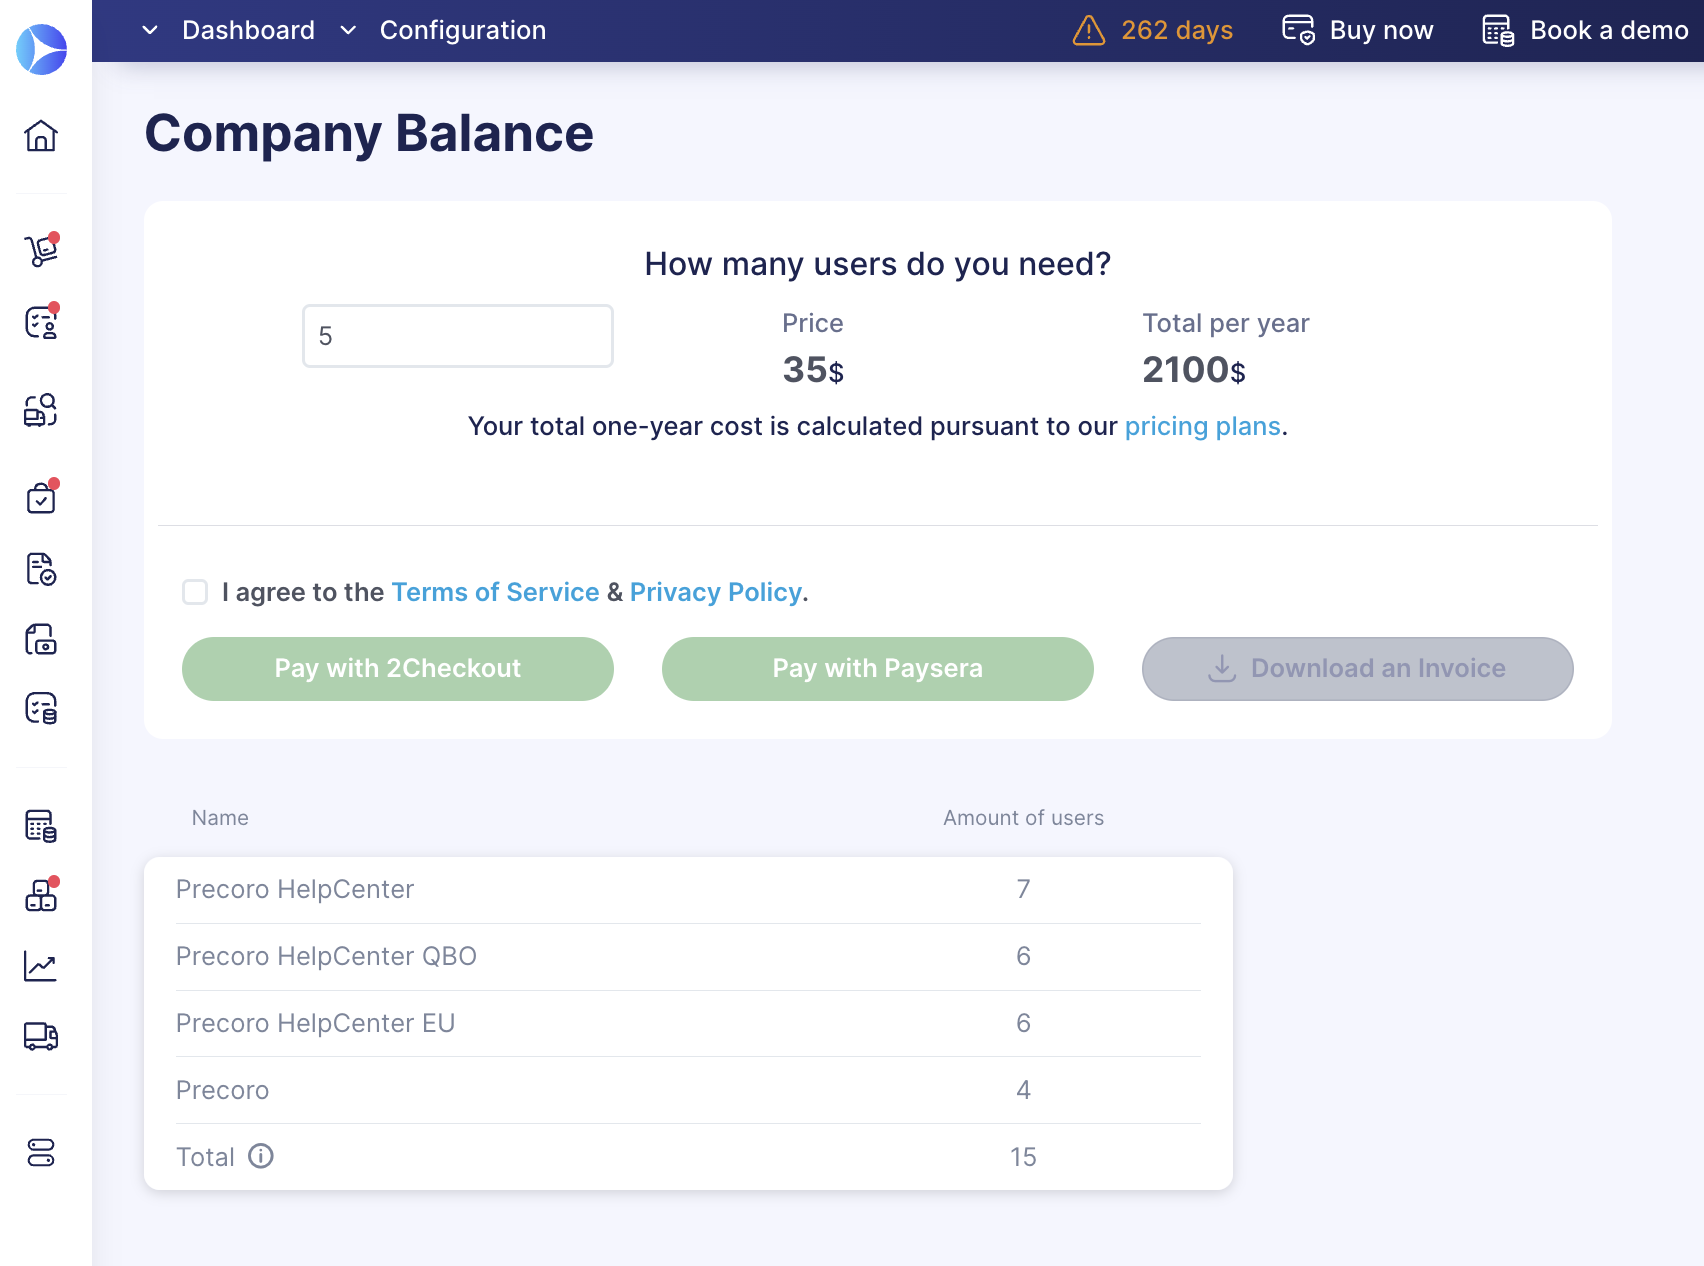Open the hand-truck cart sidebar icon
The width and height of the screenshot is (1704, 1266).
(x=41, y=250)
